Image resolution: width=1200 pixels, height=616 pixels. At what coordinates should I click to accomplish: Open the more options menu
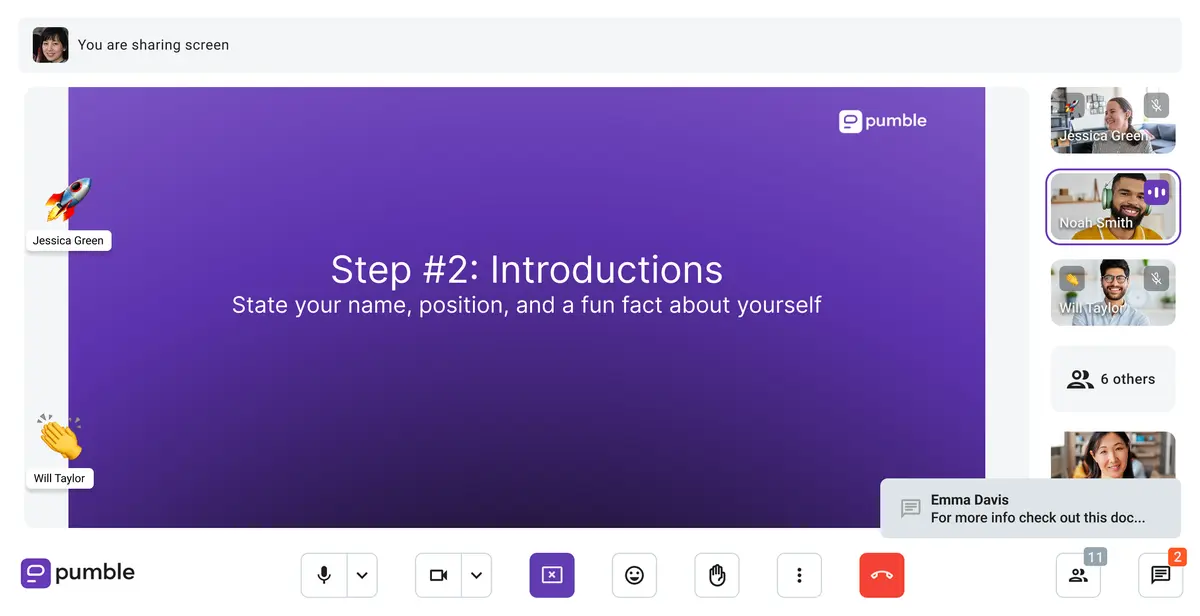click(x=799, y=575)
